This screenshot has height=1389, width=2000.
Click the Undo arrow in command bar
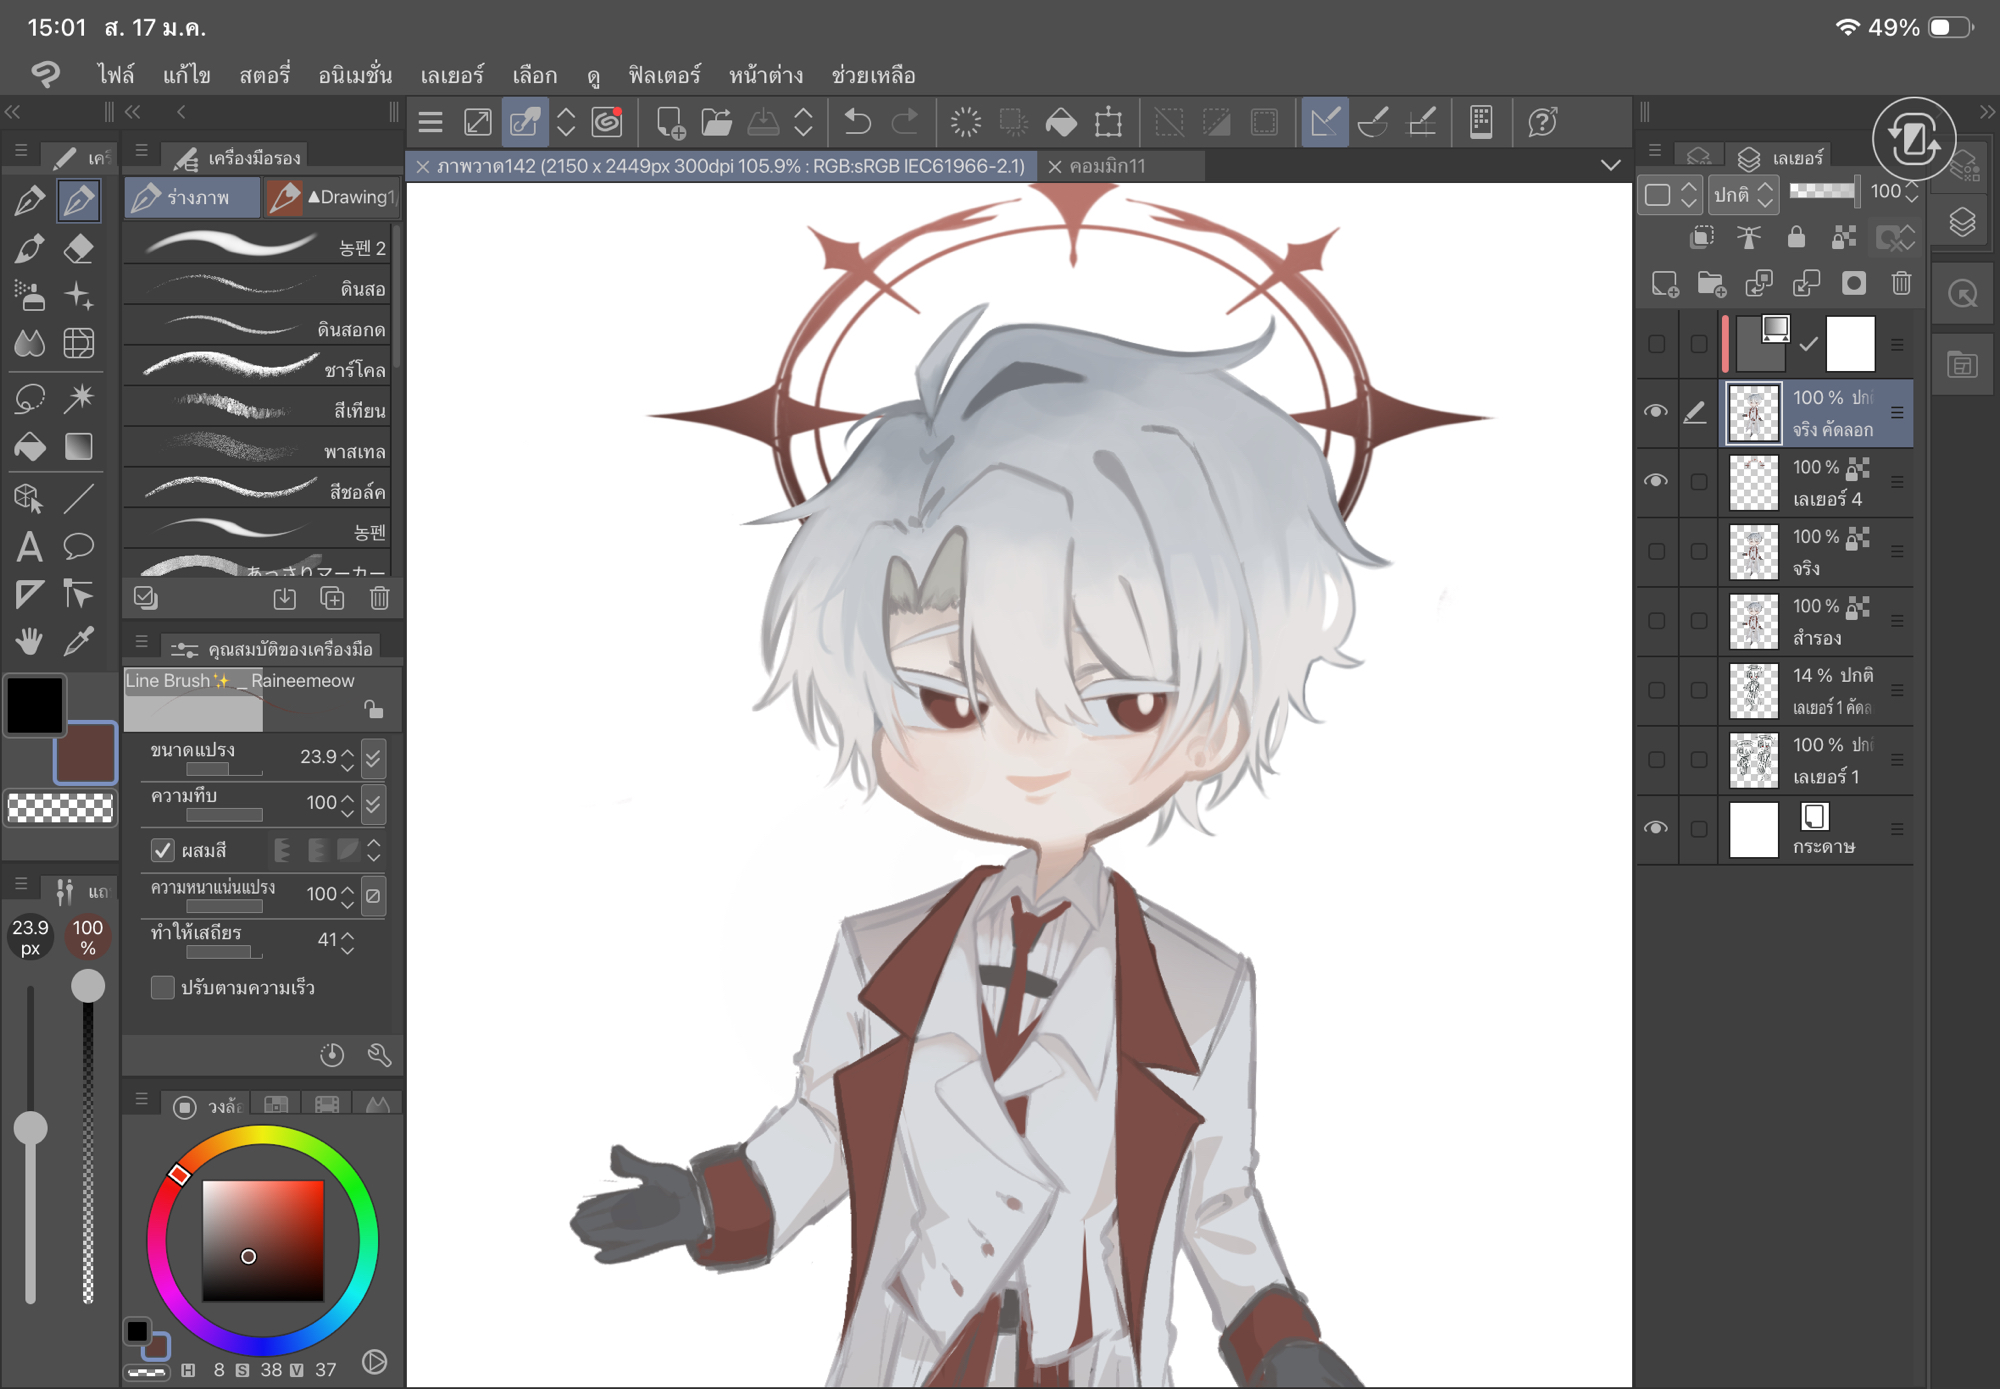pyautogui.click(x=857, y=123)
